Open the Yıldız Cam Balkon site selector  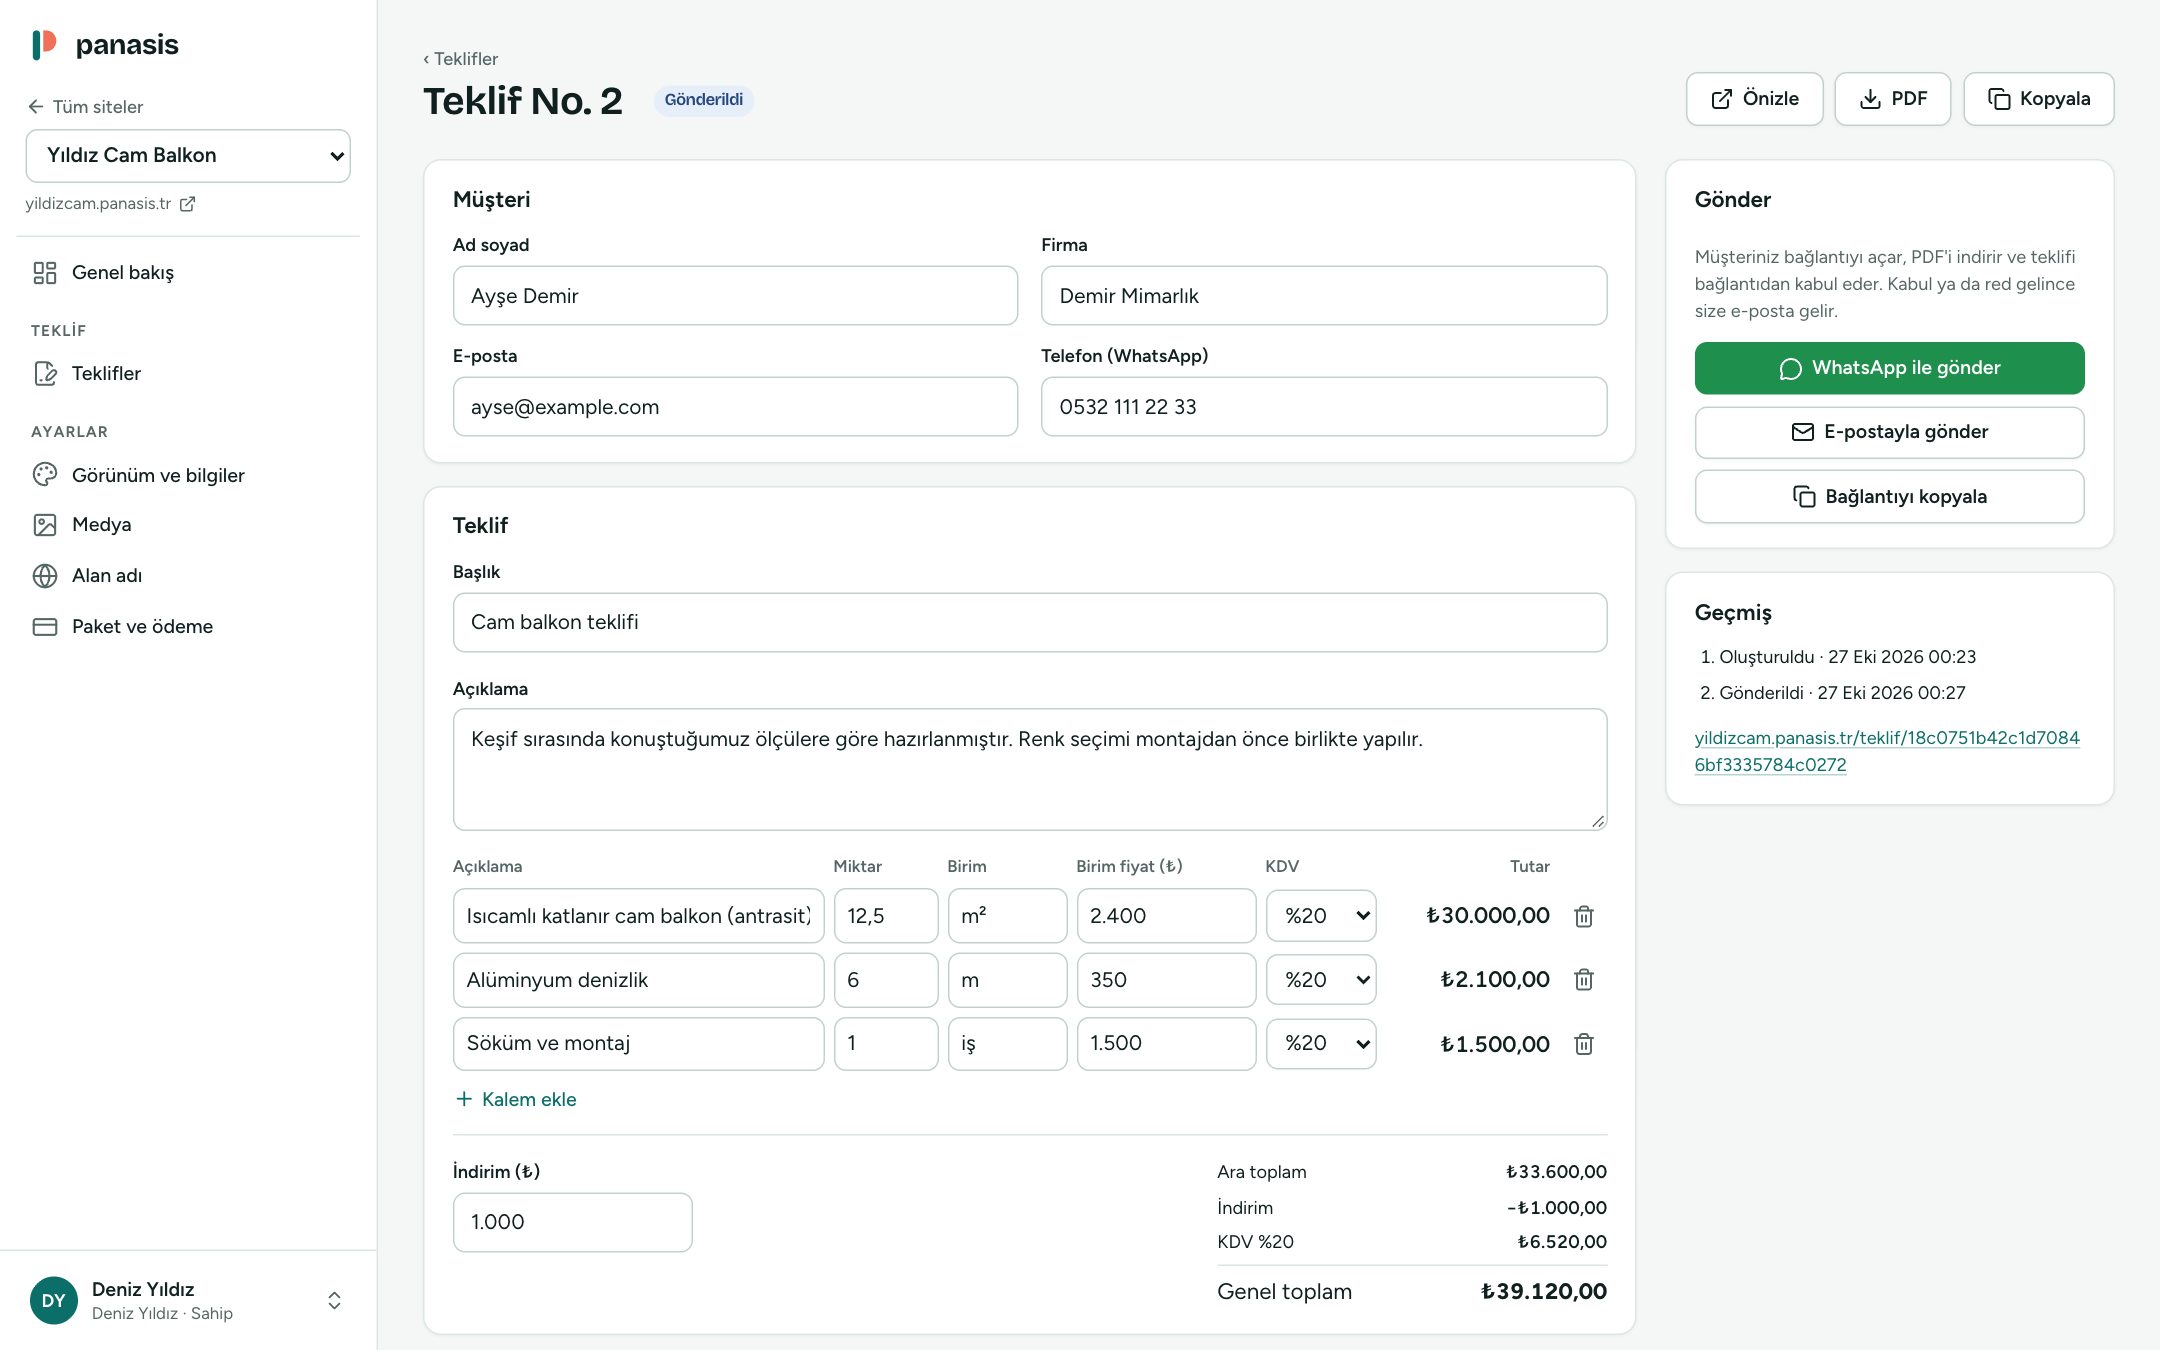[188, 156]
